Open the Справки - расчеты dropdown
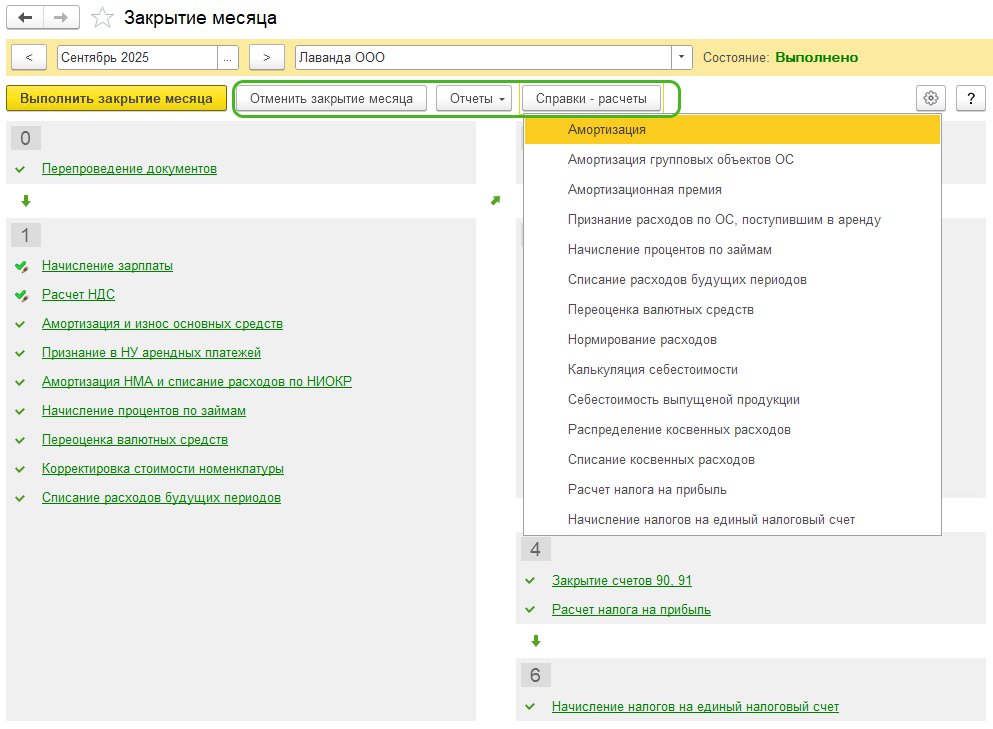Image resolution: width=993 pixels, height=729 pixels. [590, 98]
